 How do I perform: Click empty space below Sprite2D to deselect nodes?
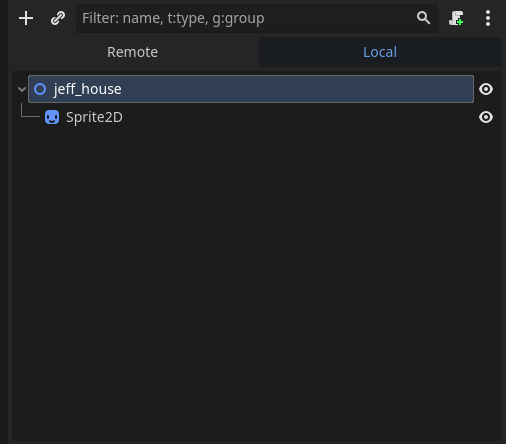click(257, 283)
